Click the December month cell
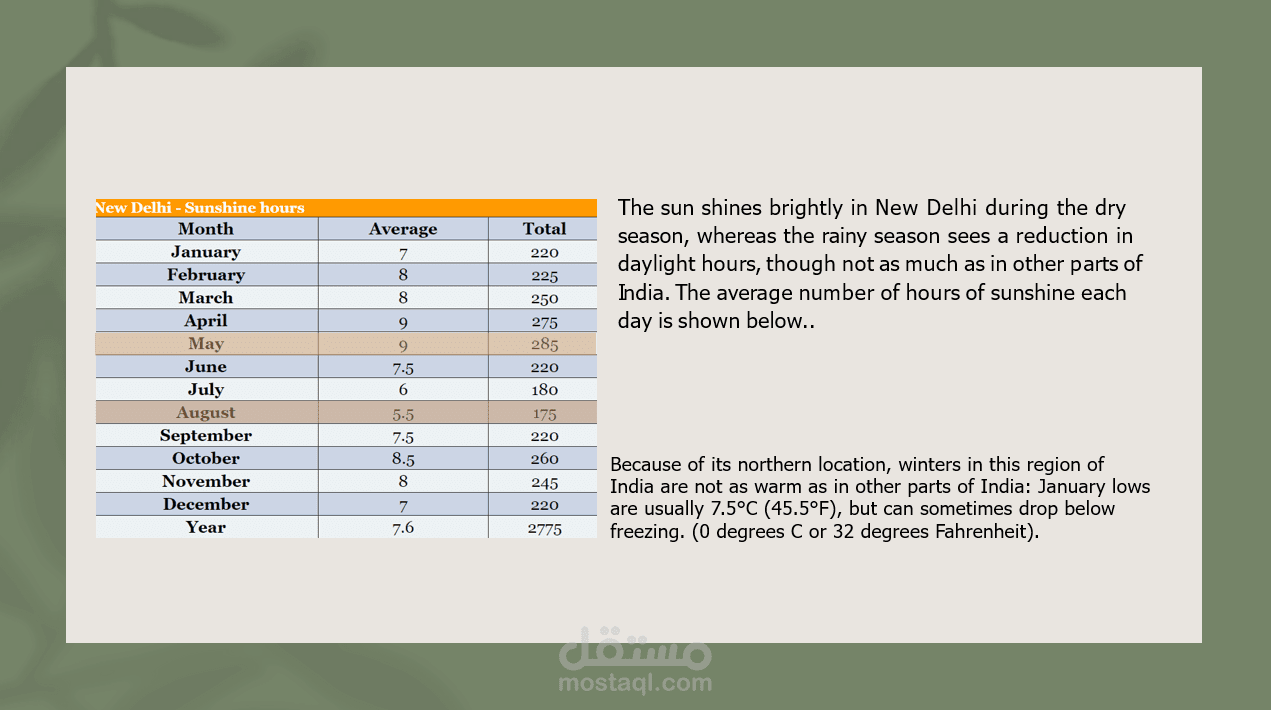This screenshot has height=710, width=1271. tap(206, 505)
